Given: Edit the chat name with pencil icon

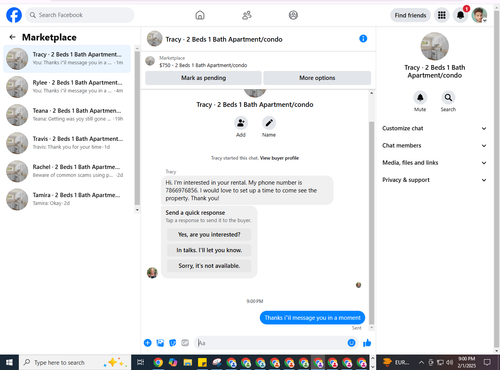Looking at the screenshot, I should (x=269, y=123).
